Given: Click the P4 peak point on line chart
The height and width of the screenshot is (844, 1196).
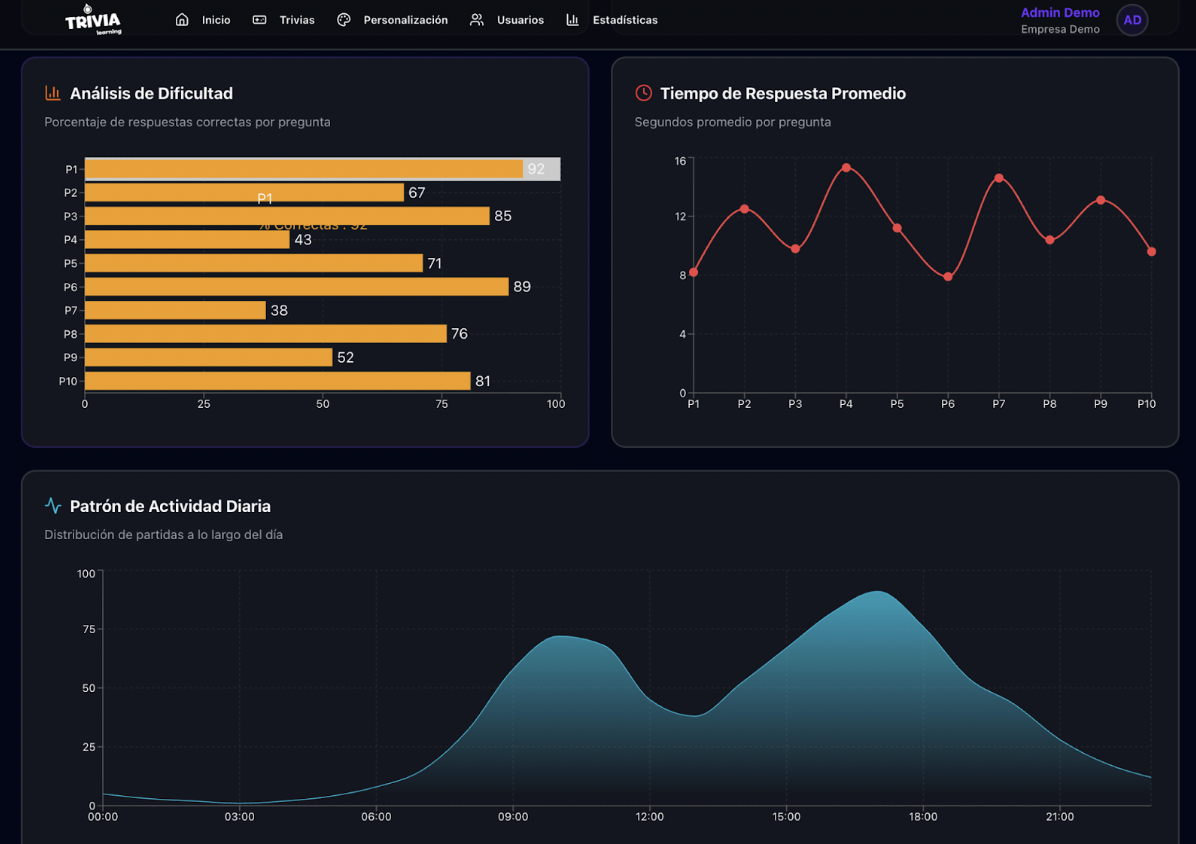Looking at the screenshot, I should [846, 168].
